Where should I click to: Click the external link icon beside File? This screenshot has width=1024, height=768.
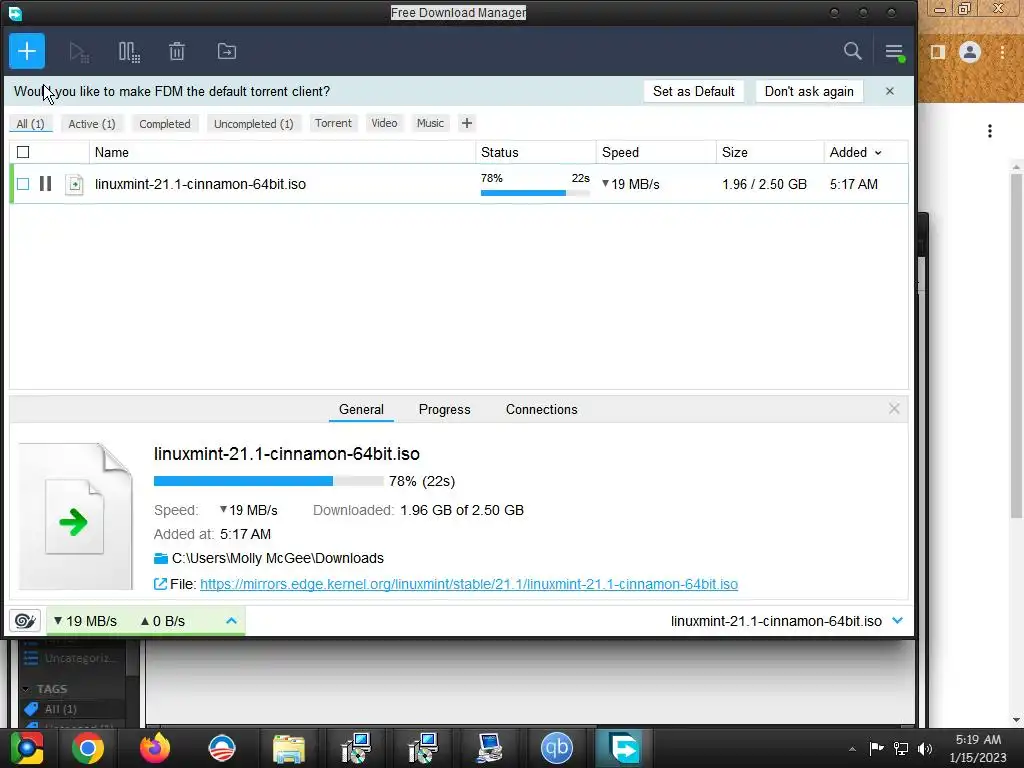point(160,584)
